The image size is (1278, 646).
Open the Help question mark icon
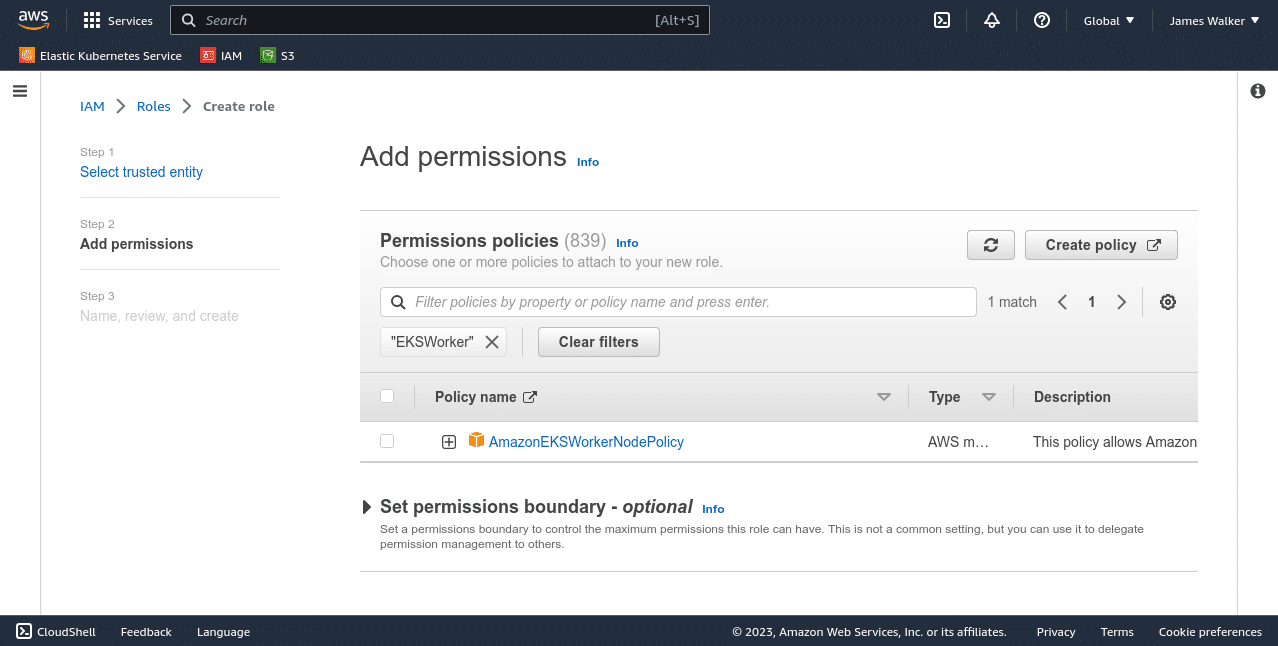[1041, 20]
